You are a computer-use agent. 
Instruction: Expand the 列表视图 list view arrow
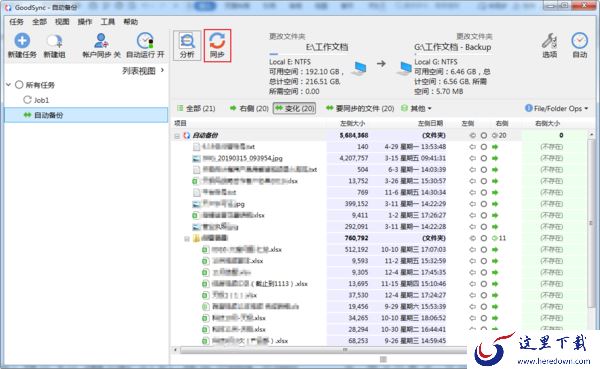tap(162, 70)
